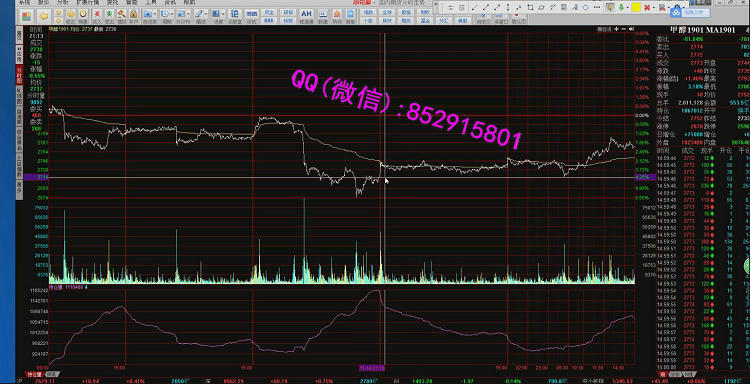Image resolution: width=750 pixels, height=384 pixels.
Task: Switch to the 分时图 side tab
Action: [x=20, y=76]
